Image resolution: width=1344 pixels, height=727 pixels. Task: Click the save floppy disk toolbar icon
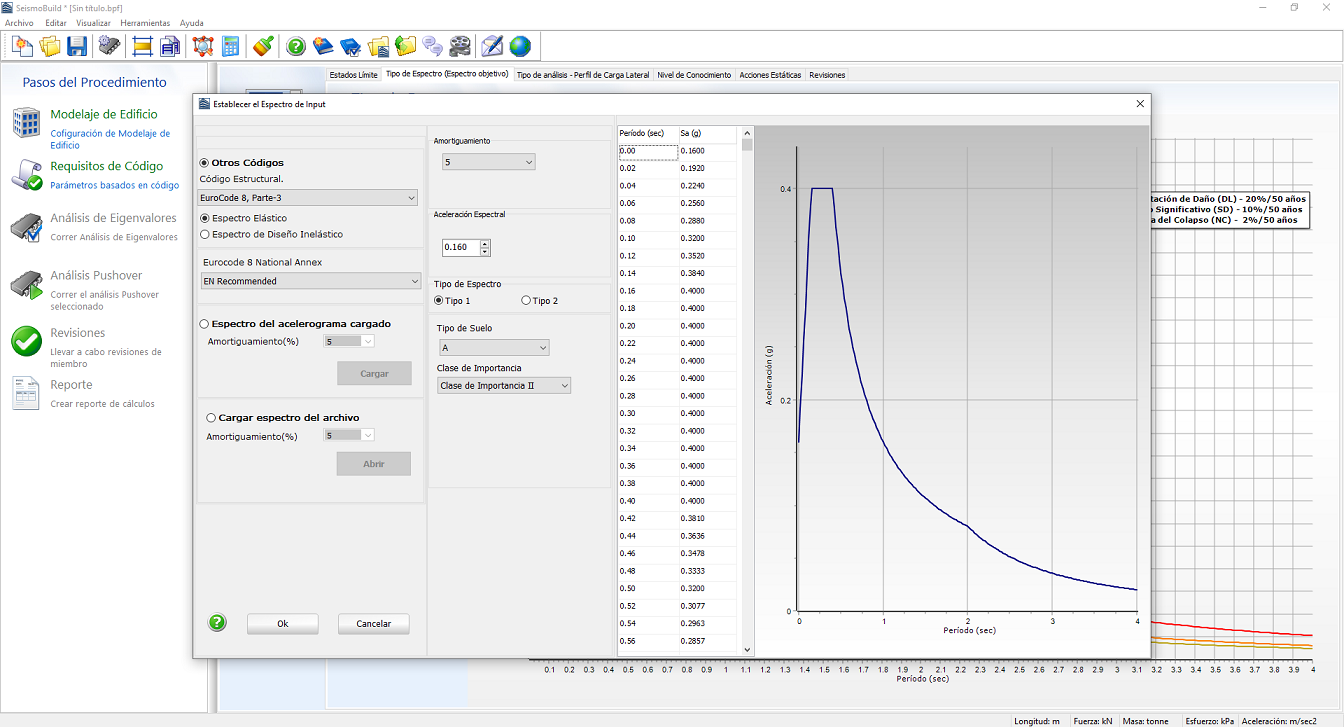77,46
